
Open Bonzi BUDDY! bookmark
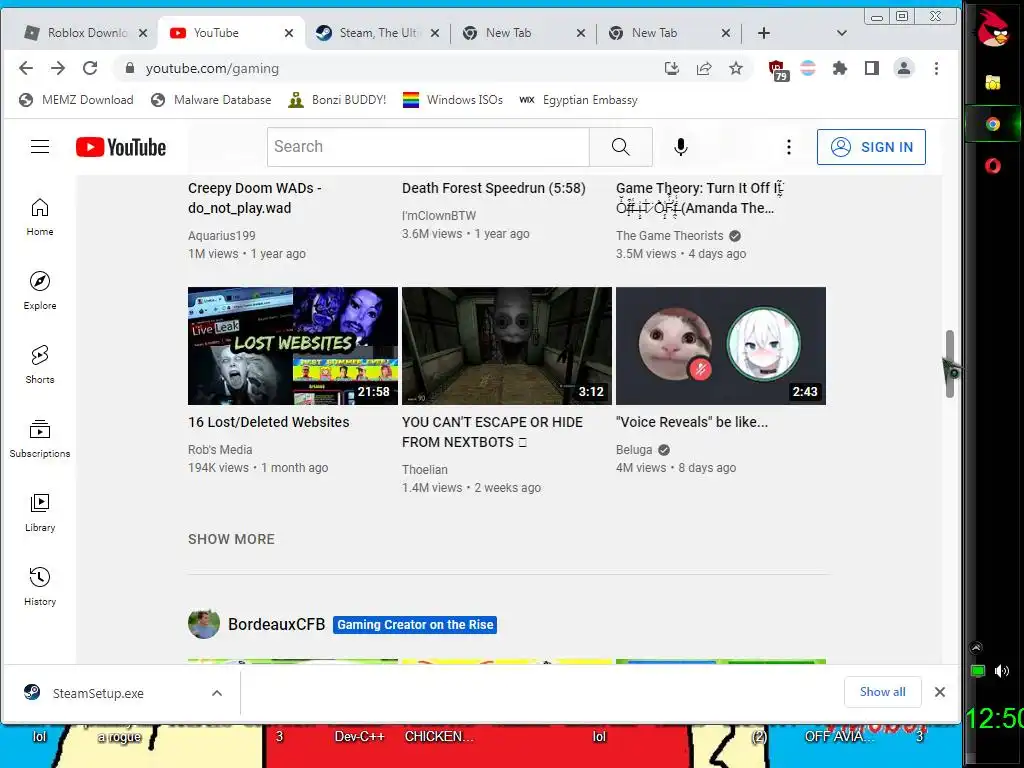[x=337, y=100]
